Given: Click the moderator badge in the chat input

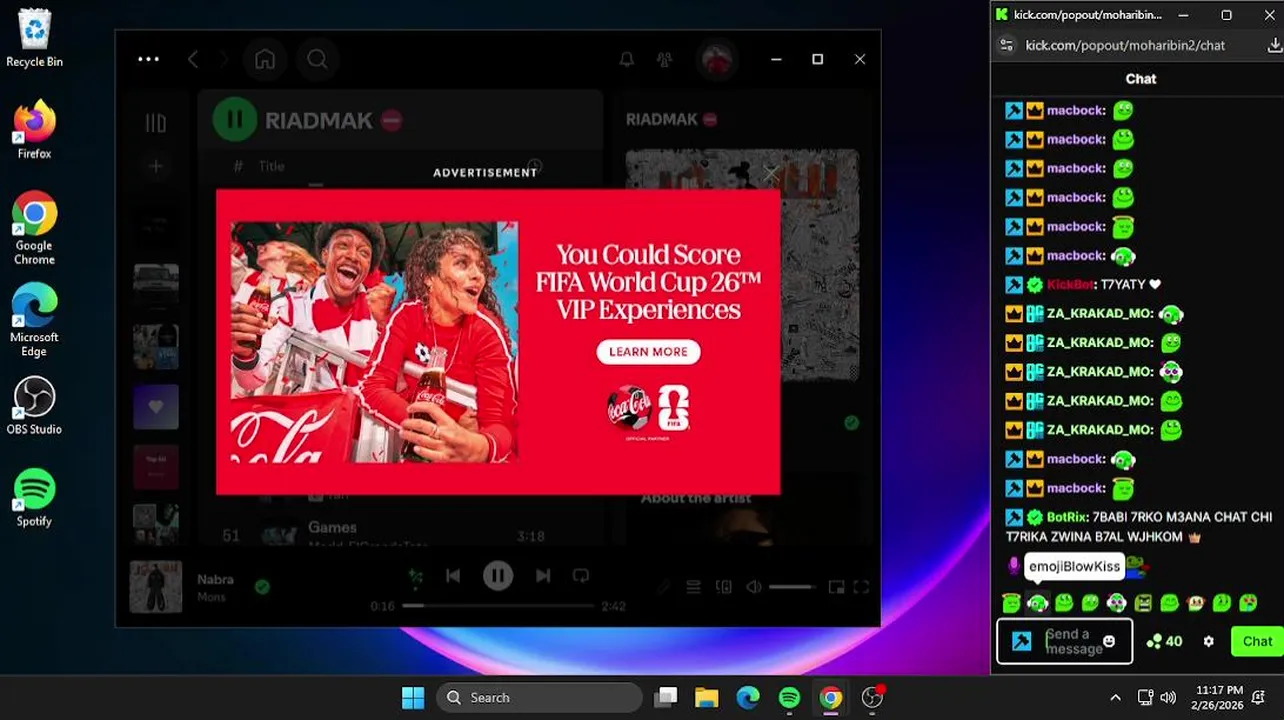Looking at the screenshot, I should 1021,641.
